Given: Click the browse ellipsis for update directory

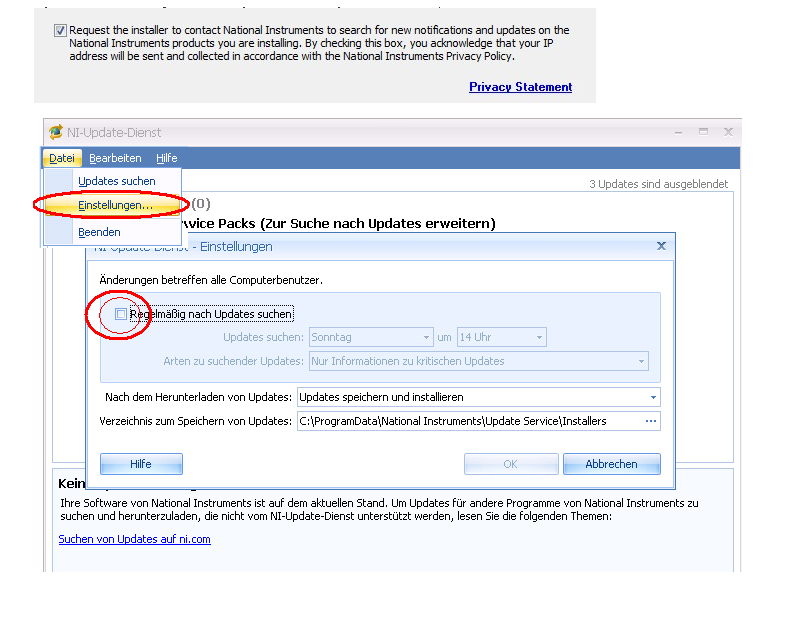Looking at the screenshot, I should [651, 421].
